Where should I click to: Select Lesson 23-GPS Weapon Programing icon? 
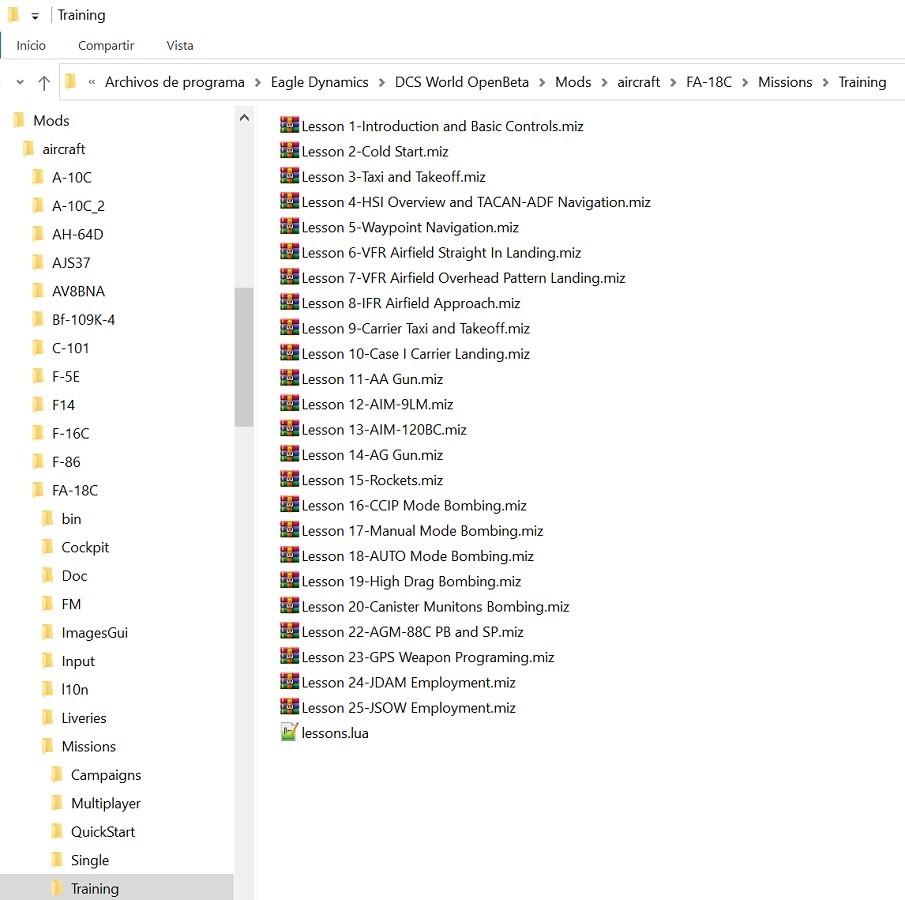point(289,656)
